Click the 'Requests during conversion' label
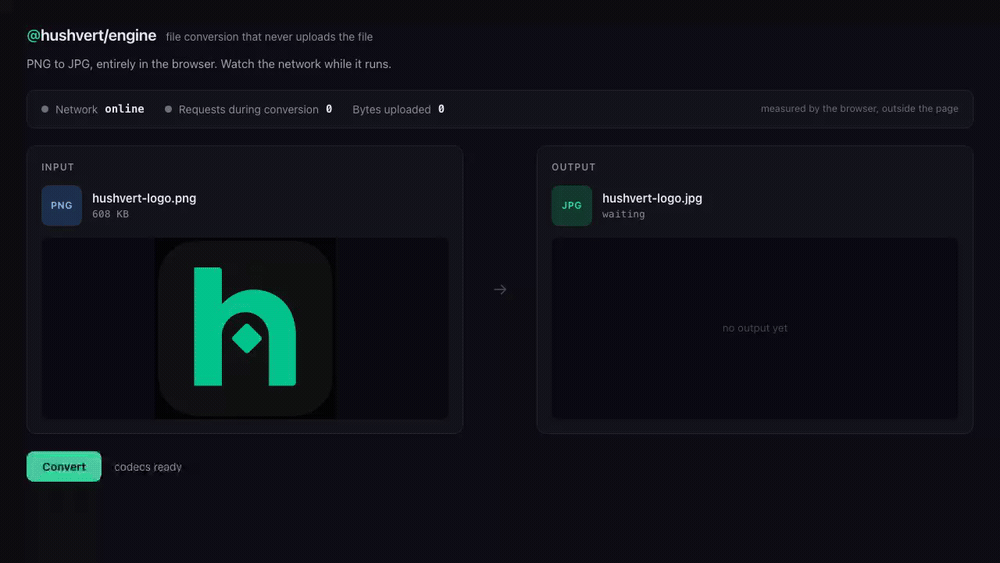 tap(248, 110)
